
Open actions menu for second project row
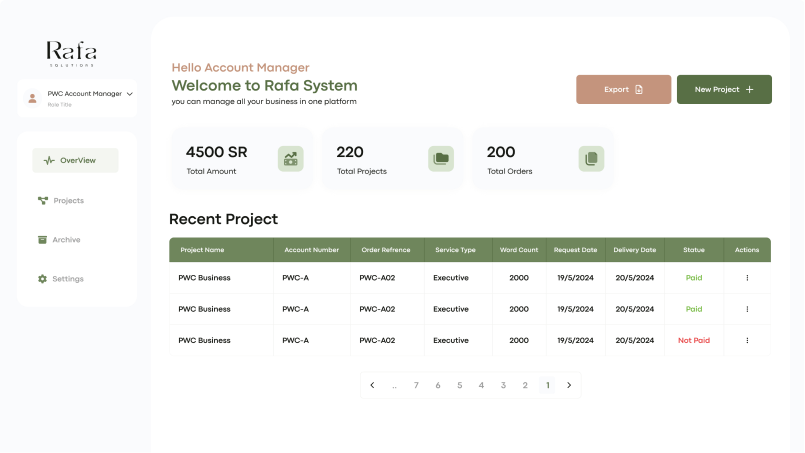(747, 309)
